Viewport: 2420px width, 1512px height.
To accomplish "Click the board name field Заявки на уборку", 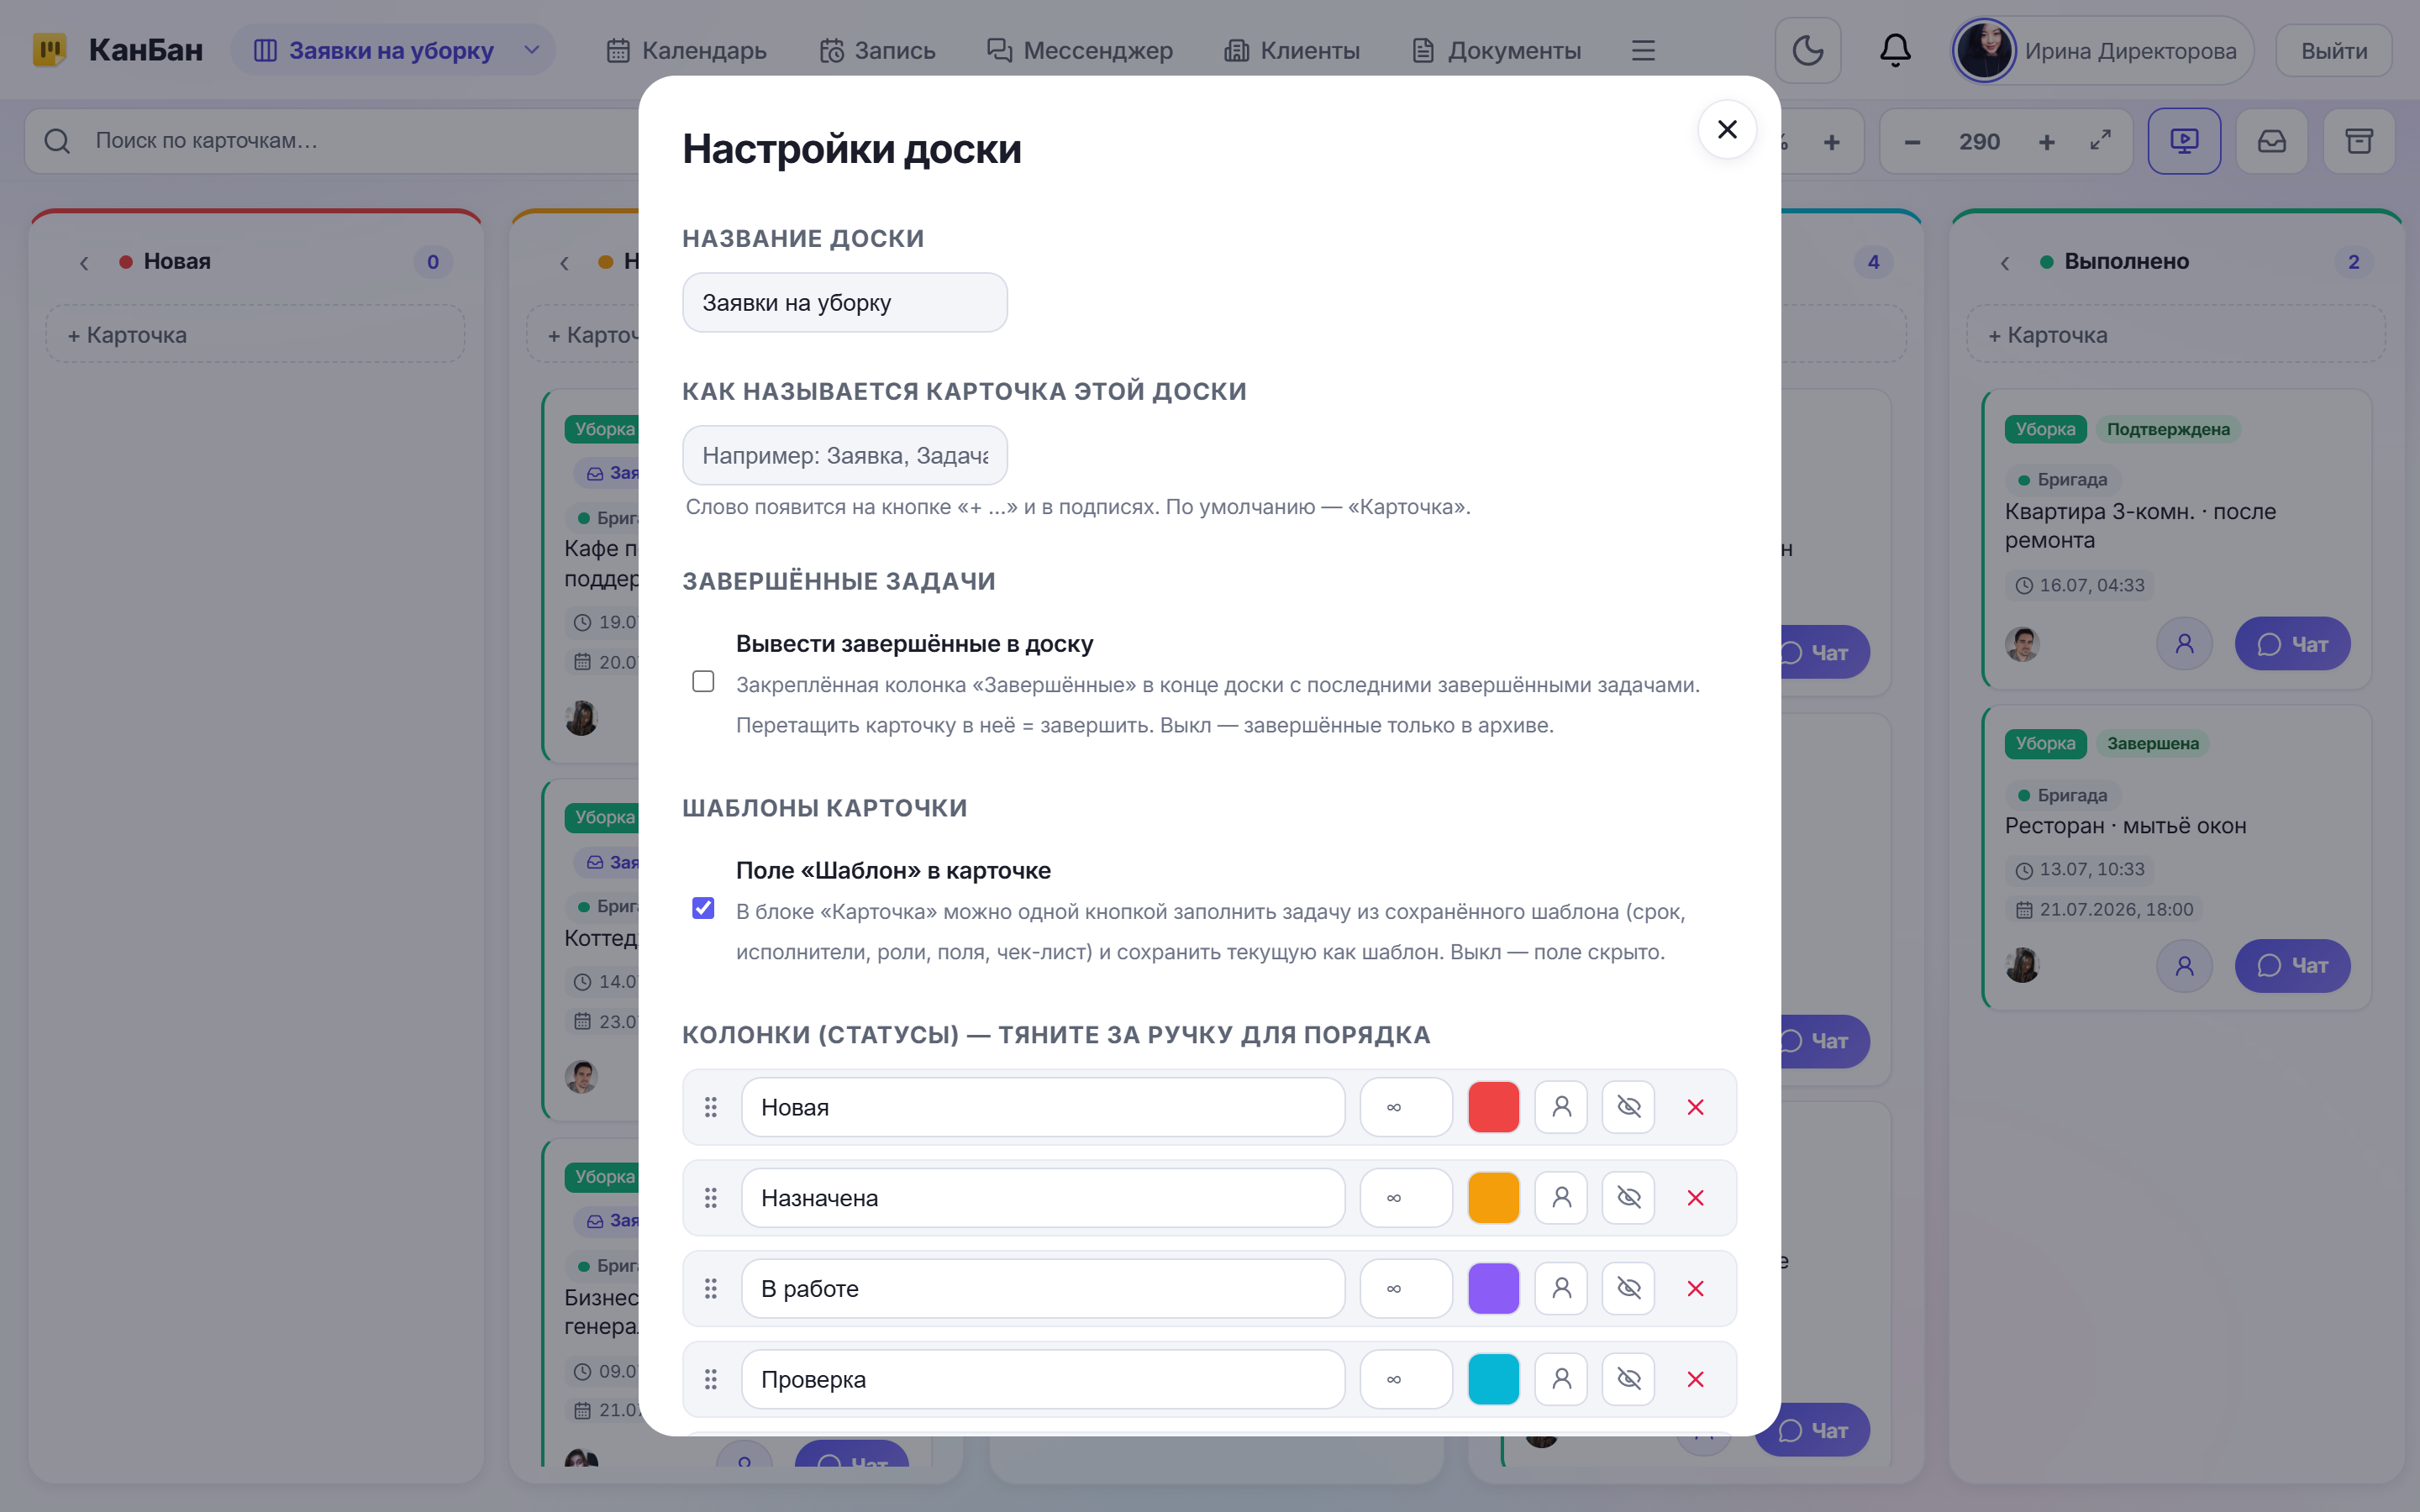I will [x=845, y=303].
